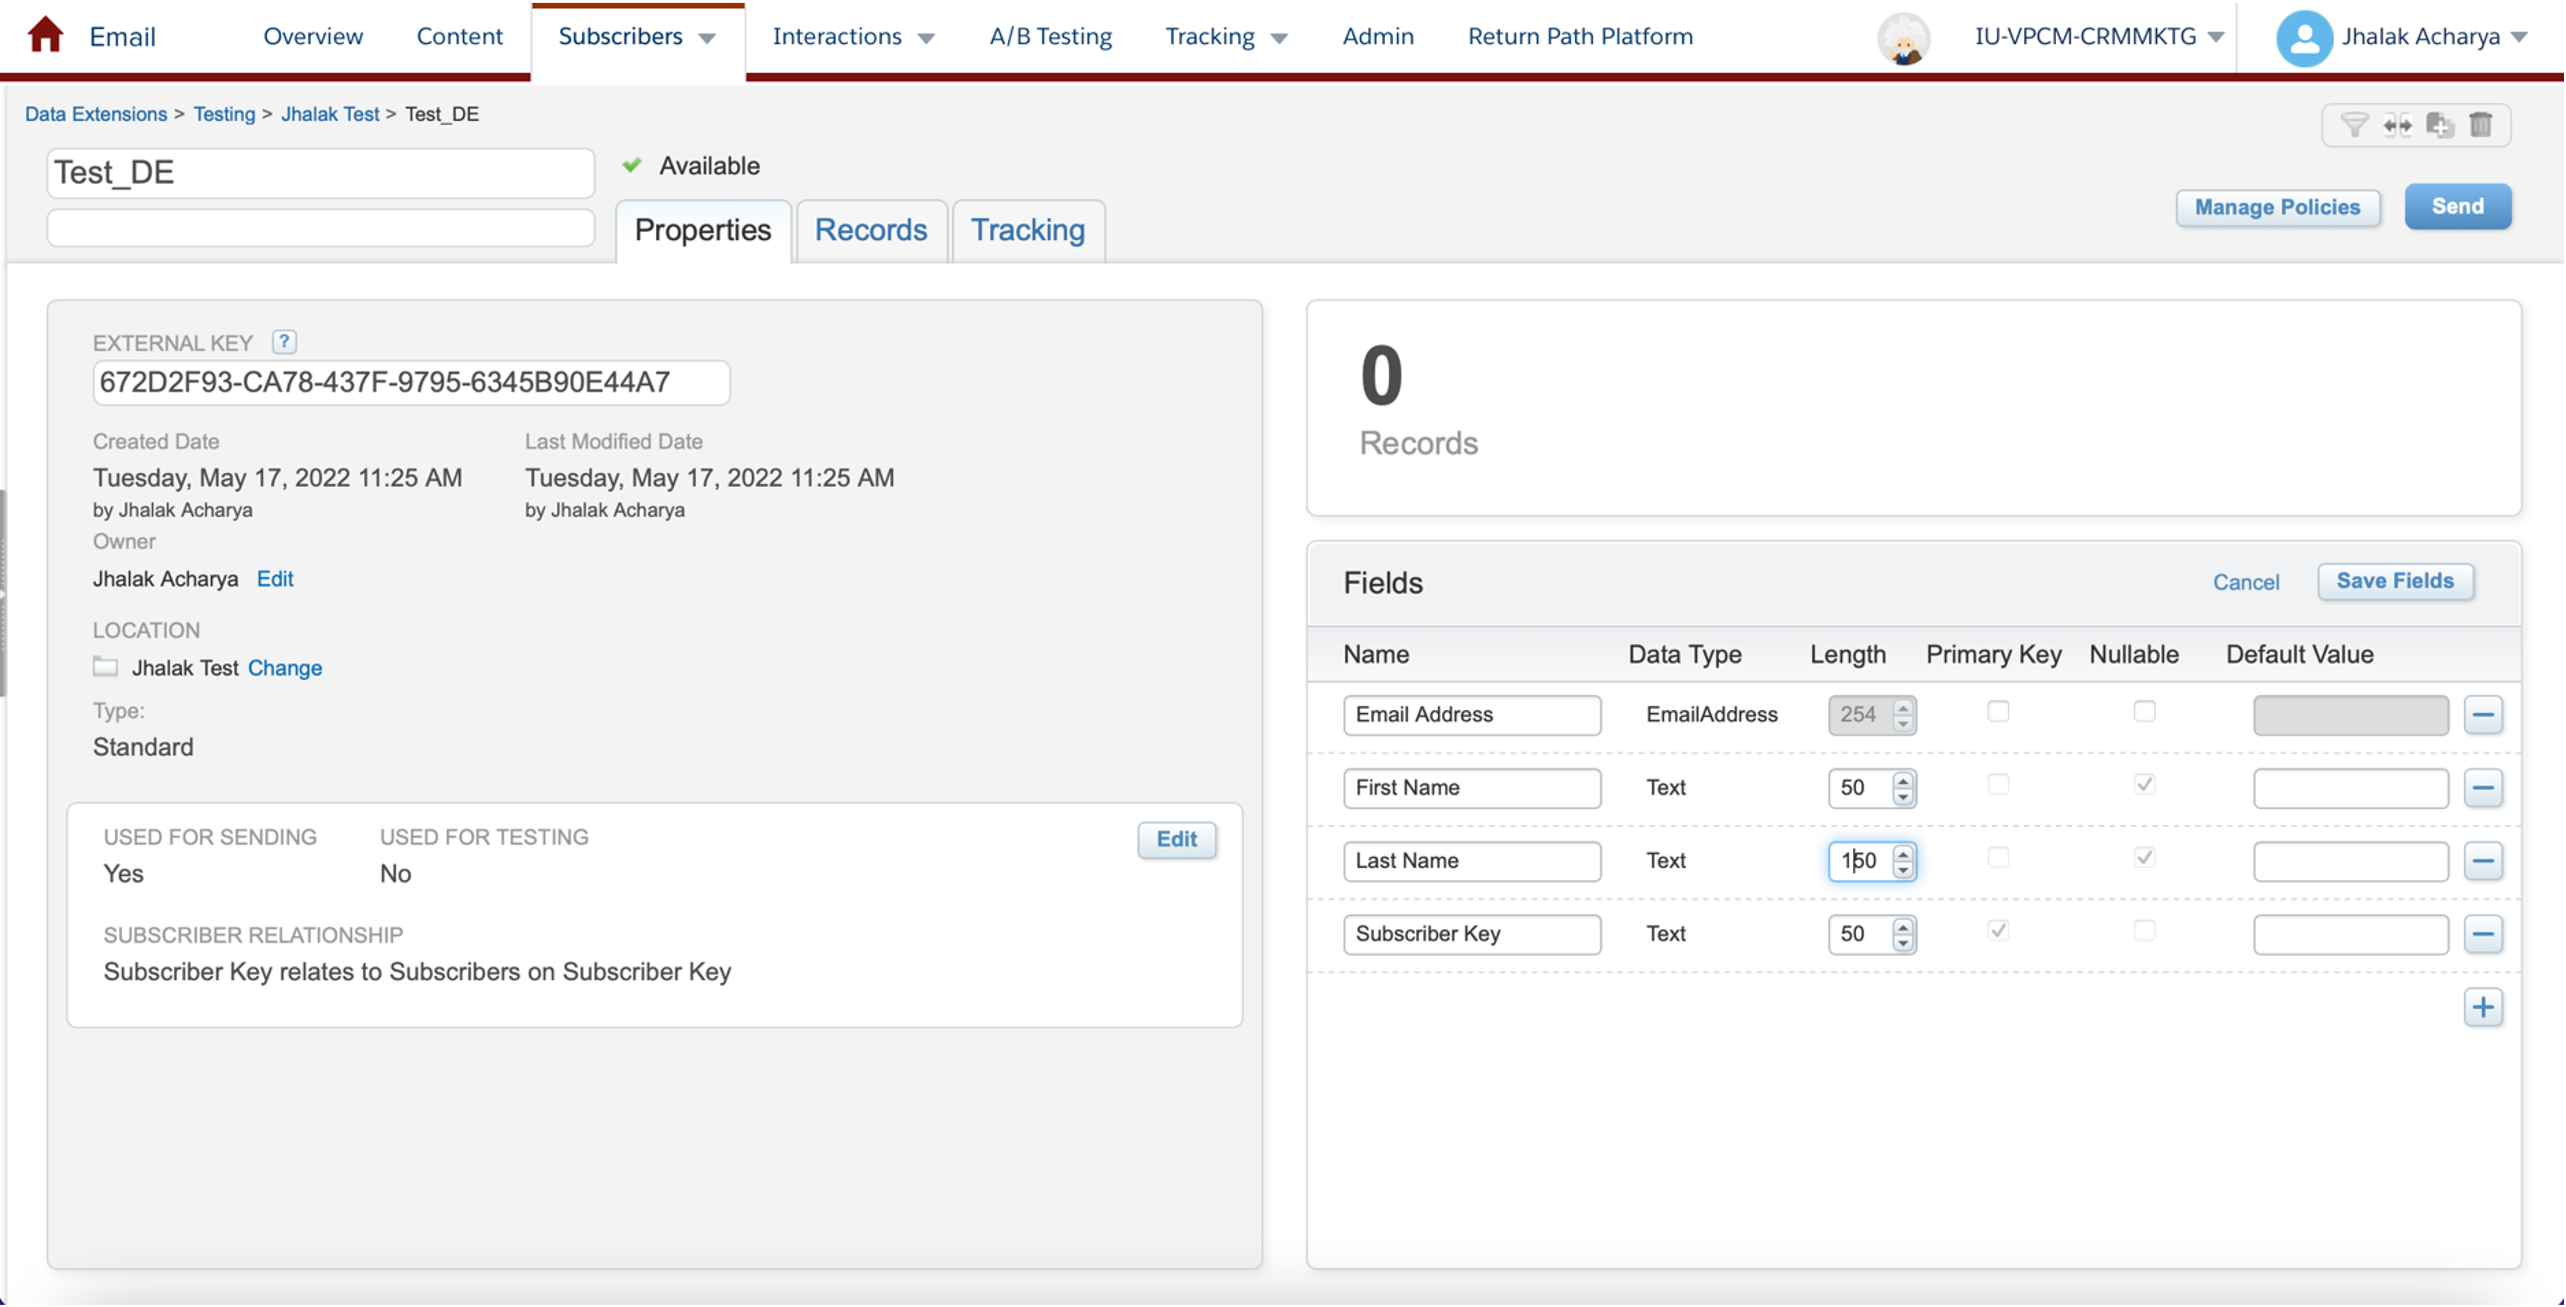Click the Change location link
Image resolution: width=2566 pixels, height=1307 pixels.
coord(284,668)
